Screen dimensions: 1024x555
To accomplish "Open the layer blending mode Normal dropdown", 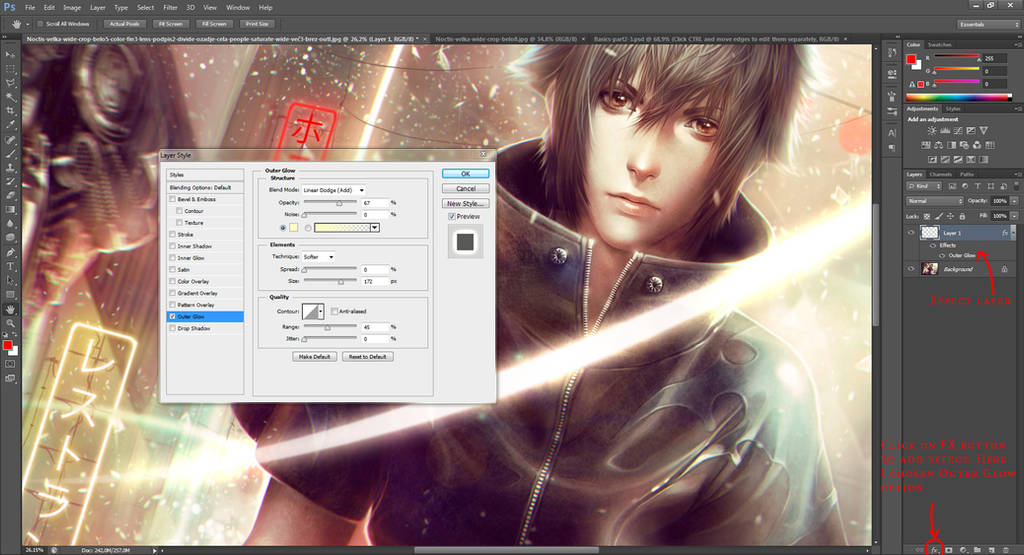I will [935, 201].
